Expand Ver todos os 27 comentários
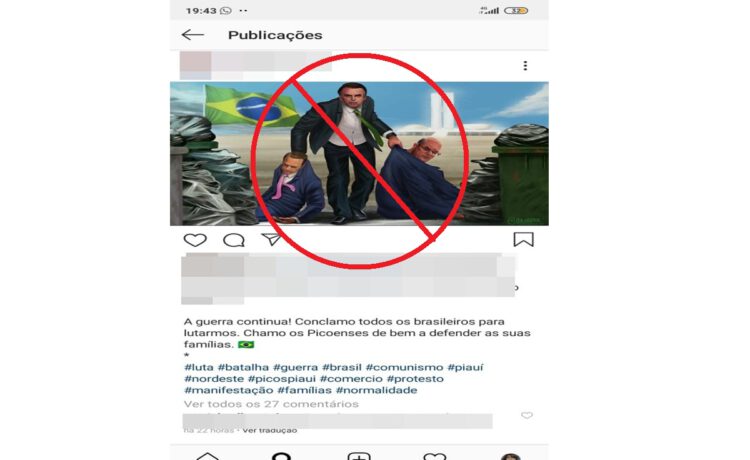750x460 pixels. pos(271,404)
